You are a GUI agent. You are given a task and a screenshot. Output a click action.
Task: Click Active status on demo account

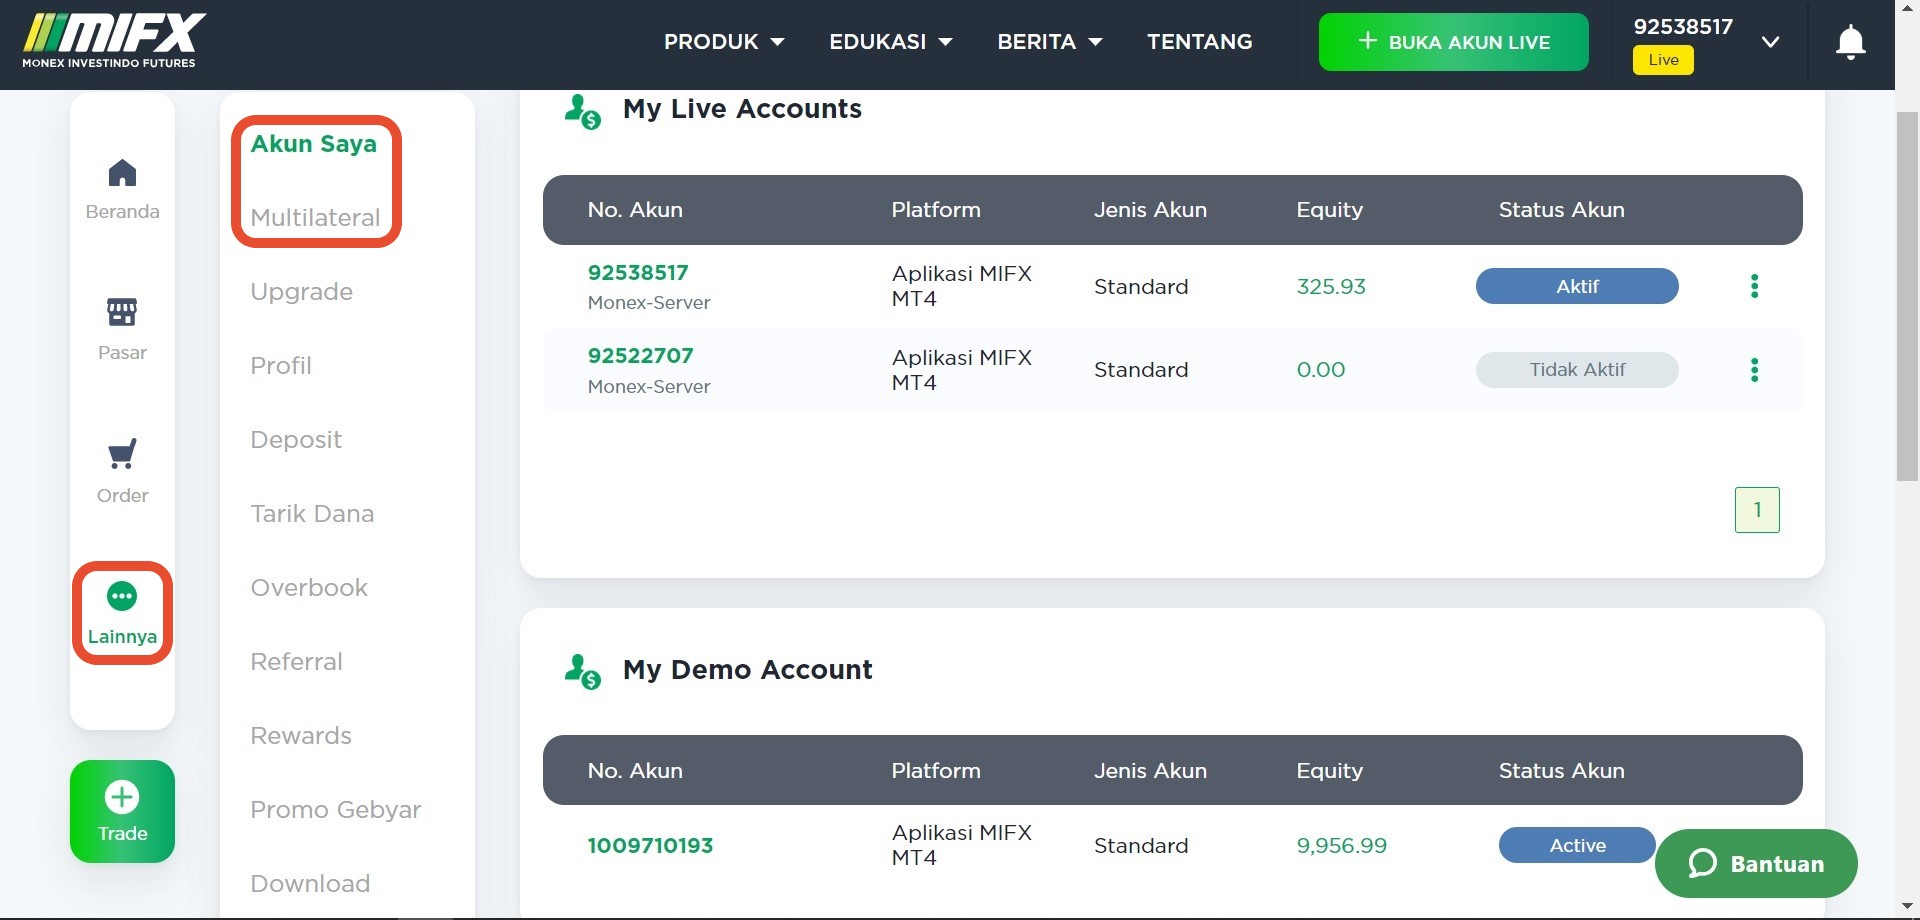1577,845
